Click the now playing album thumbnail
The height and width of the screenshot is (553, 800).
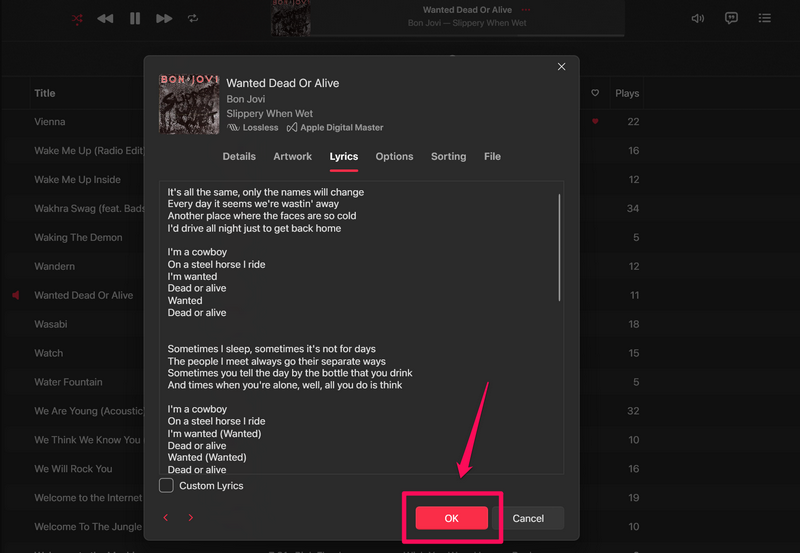[x=291, y=18]
